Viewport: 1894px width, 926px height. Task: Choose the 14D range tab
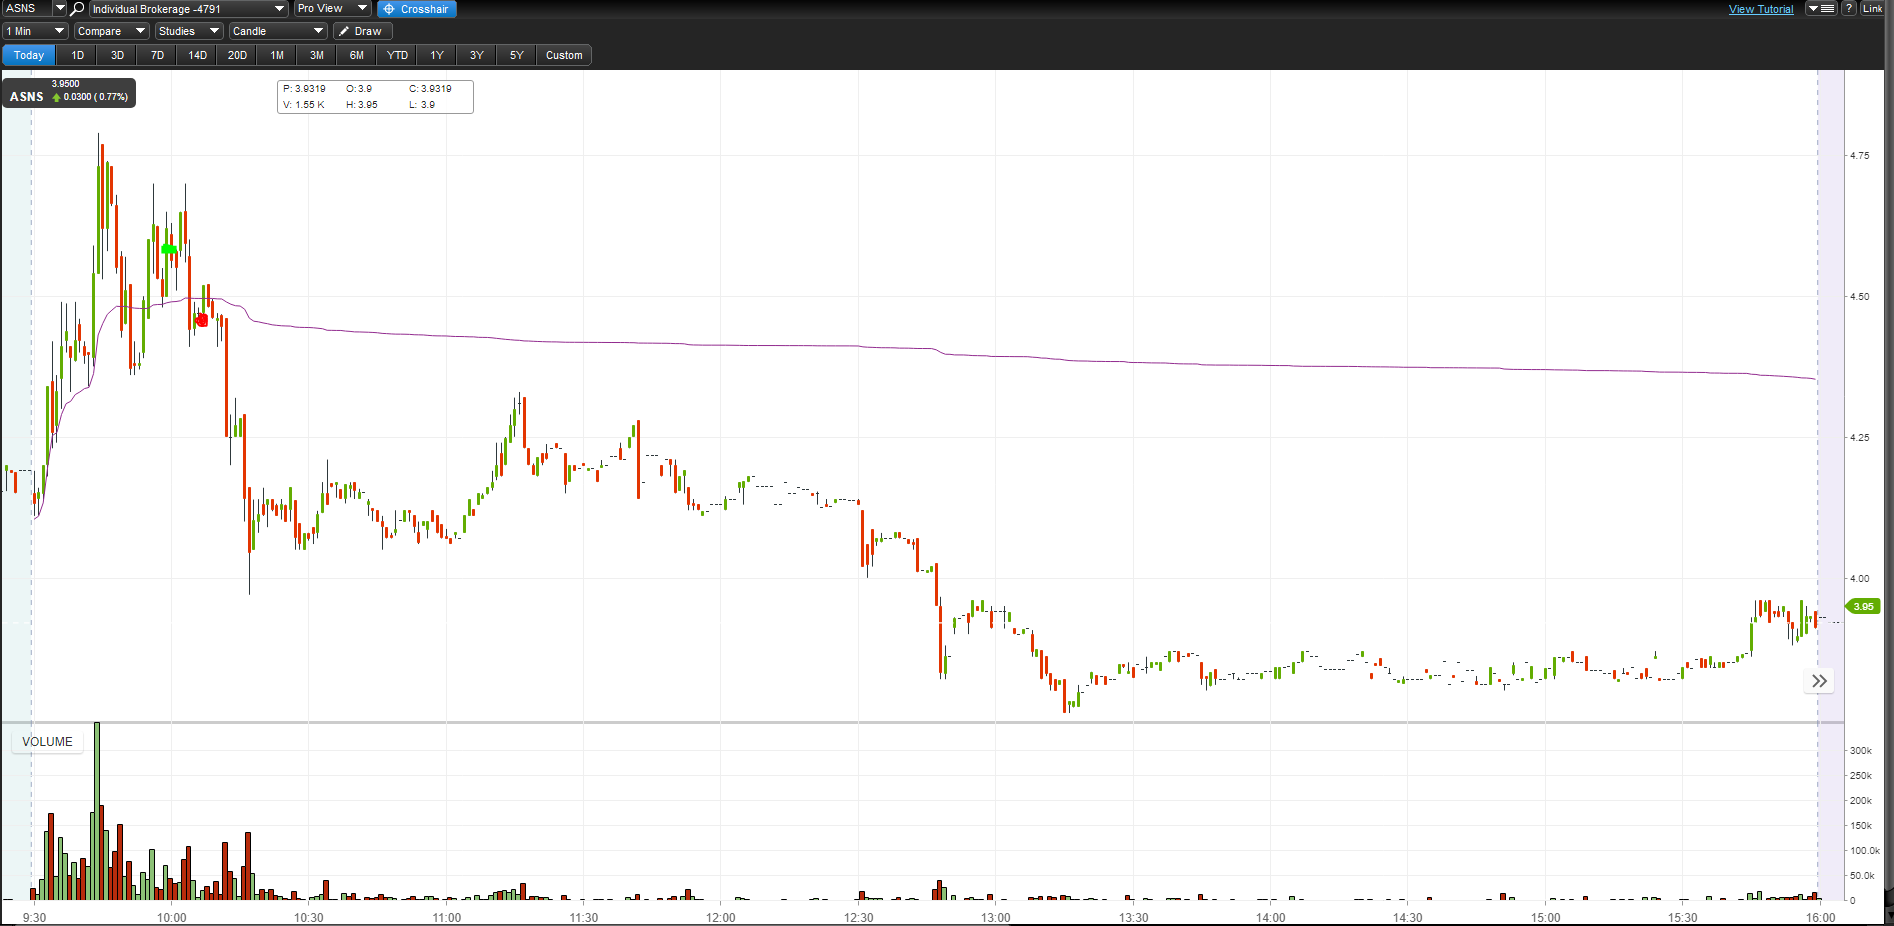click(197, 55)
